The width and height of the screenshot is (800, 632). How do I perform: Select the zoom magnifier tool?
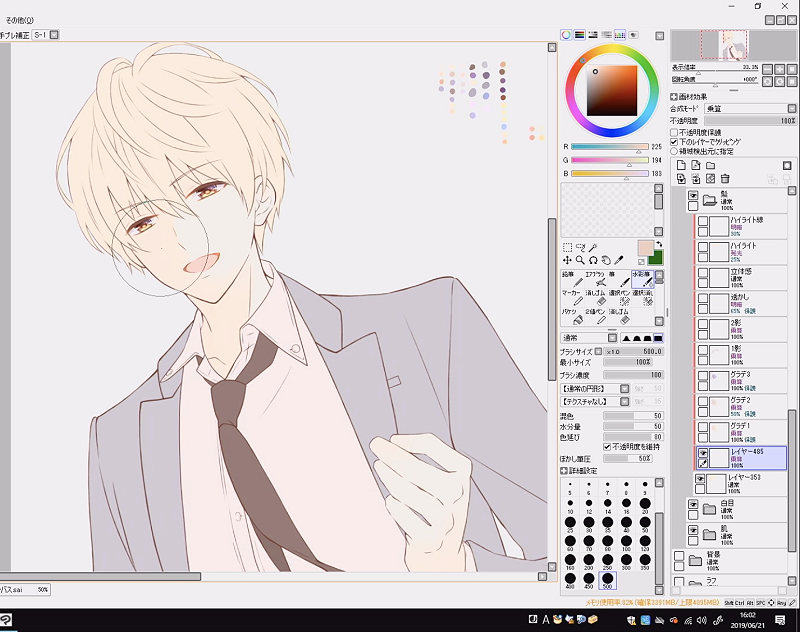point(580,260)
